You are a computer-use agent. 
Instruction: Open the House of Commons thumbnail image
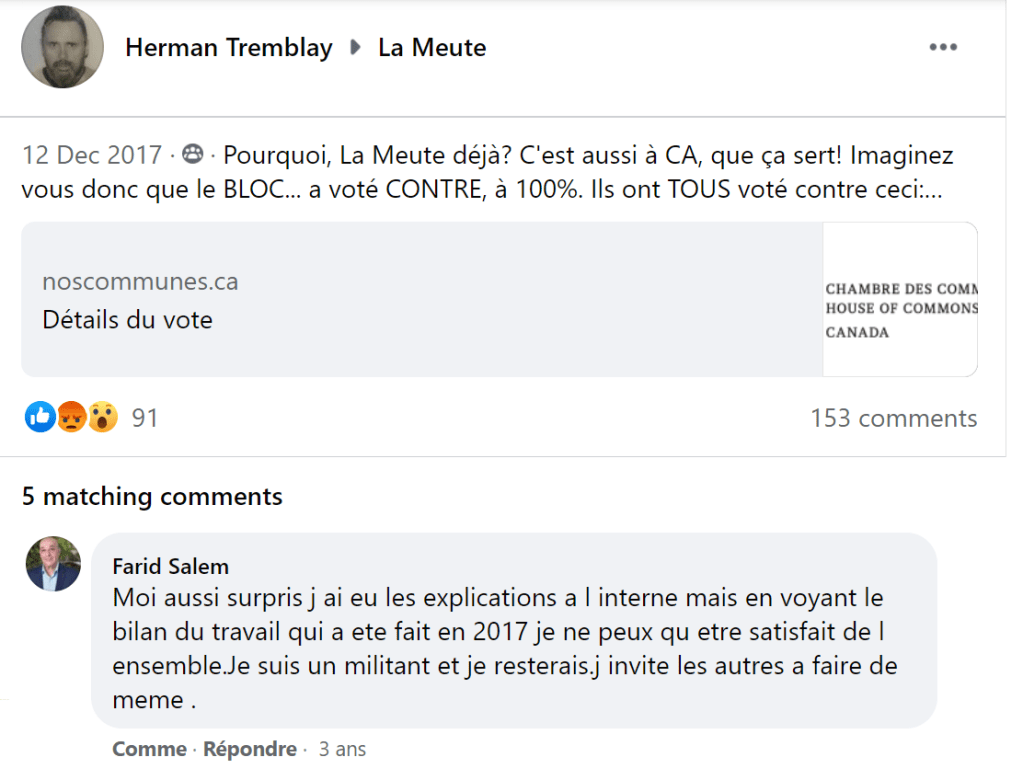[900, 299]
